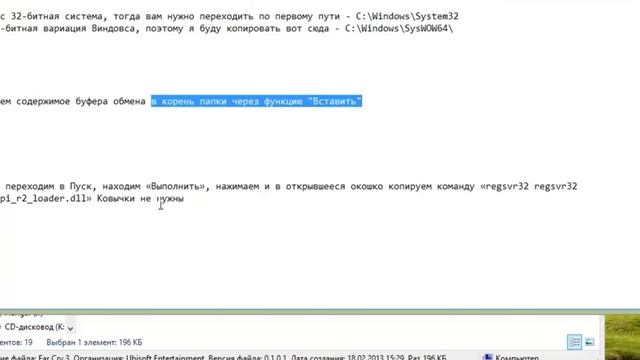Click the path C:\Windows\System32 in the text
This screenshot has height=360, width=640.
pos(407,16)
